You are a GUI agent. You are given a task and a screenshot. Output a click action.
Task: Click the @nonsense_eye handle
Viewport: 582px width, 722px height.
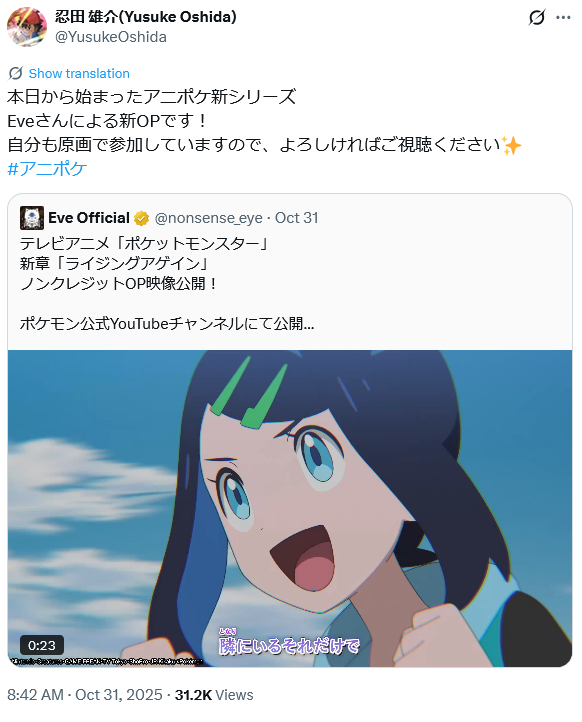(209, 218)
